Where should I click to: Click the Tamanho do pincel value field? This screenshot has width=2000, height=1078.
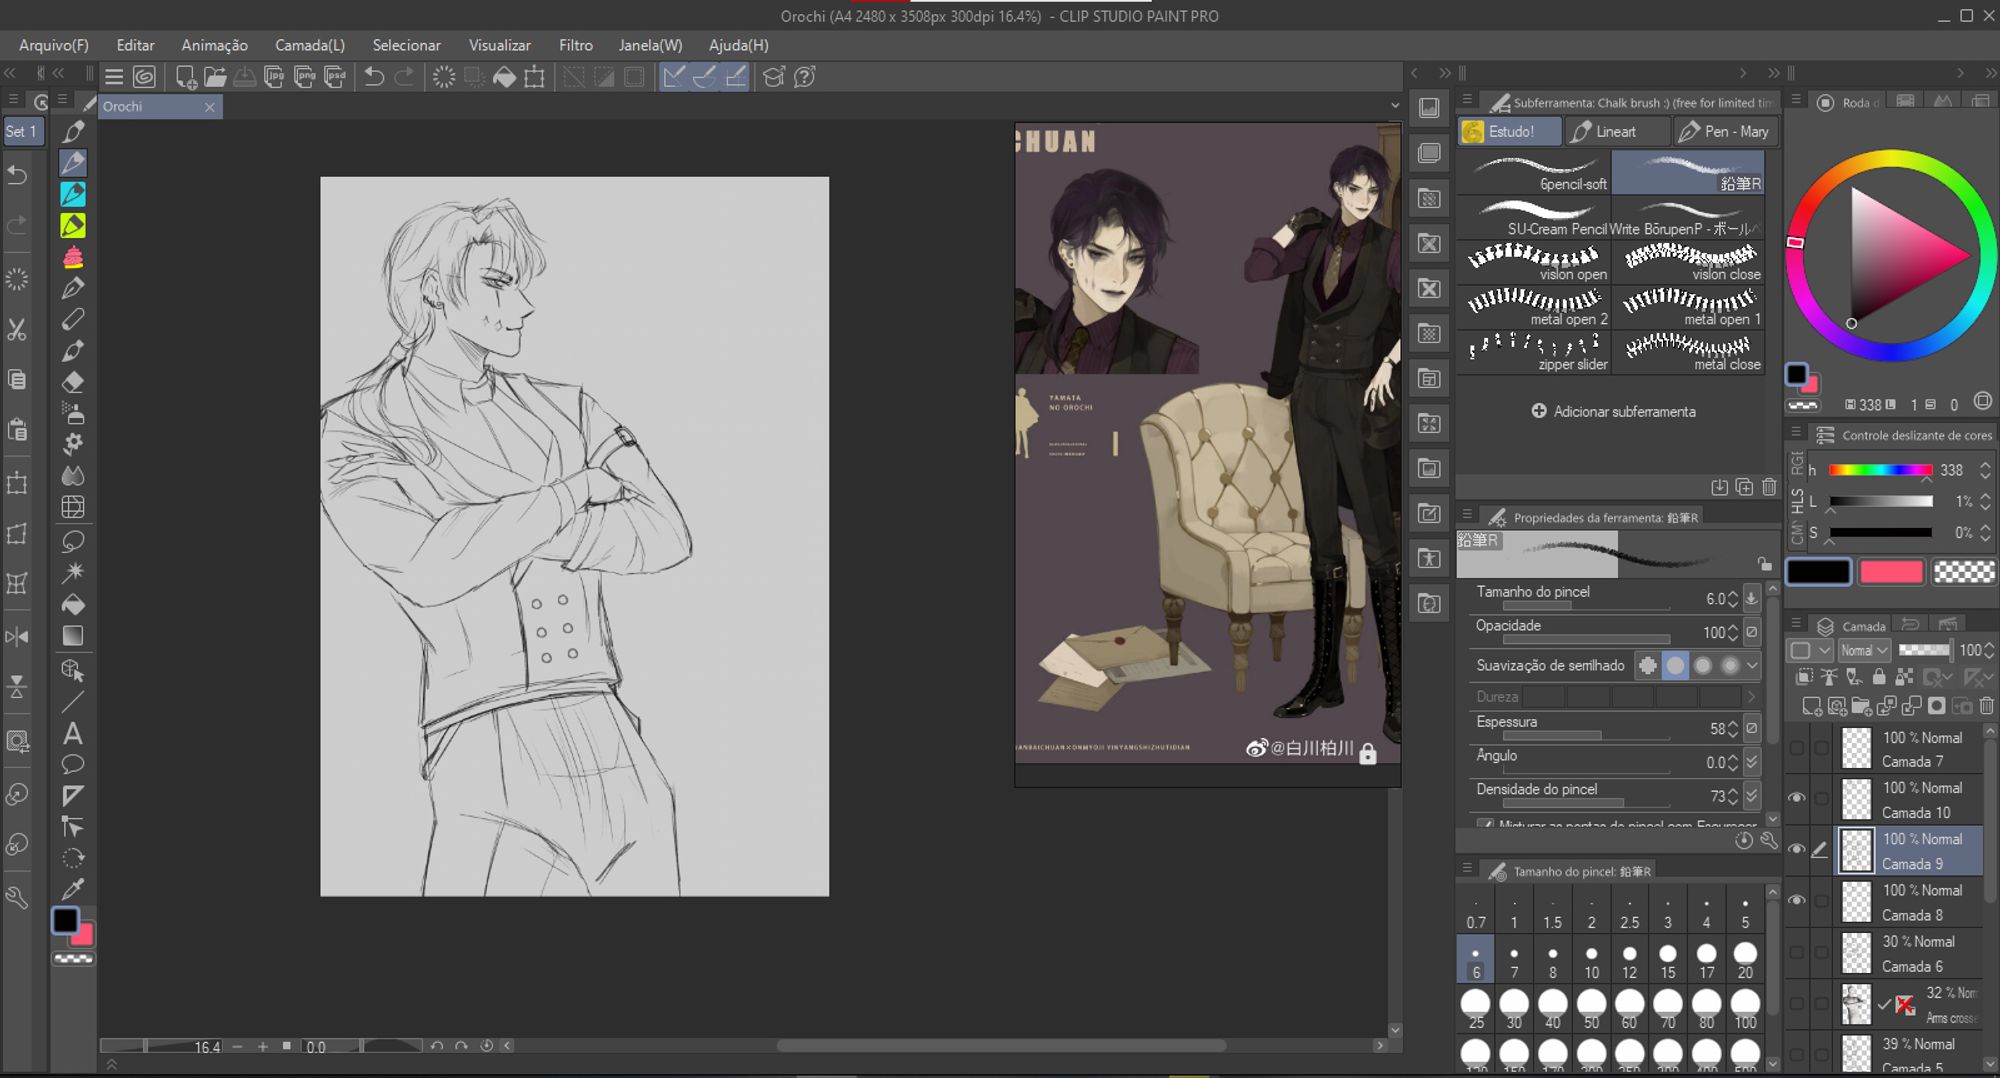[1718, 599]
